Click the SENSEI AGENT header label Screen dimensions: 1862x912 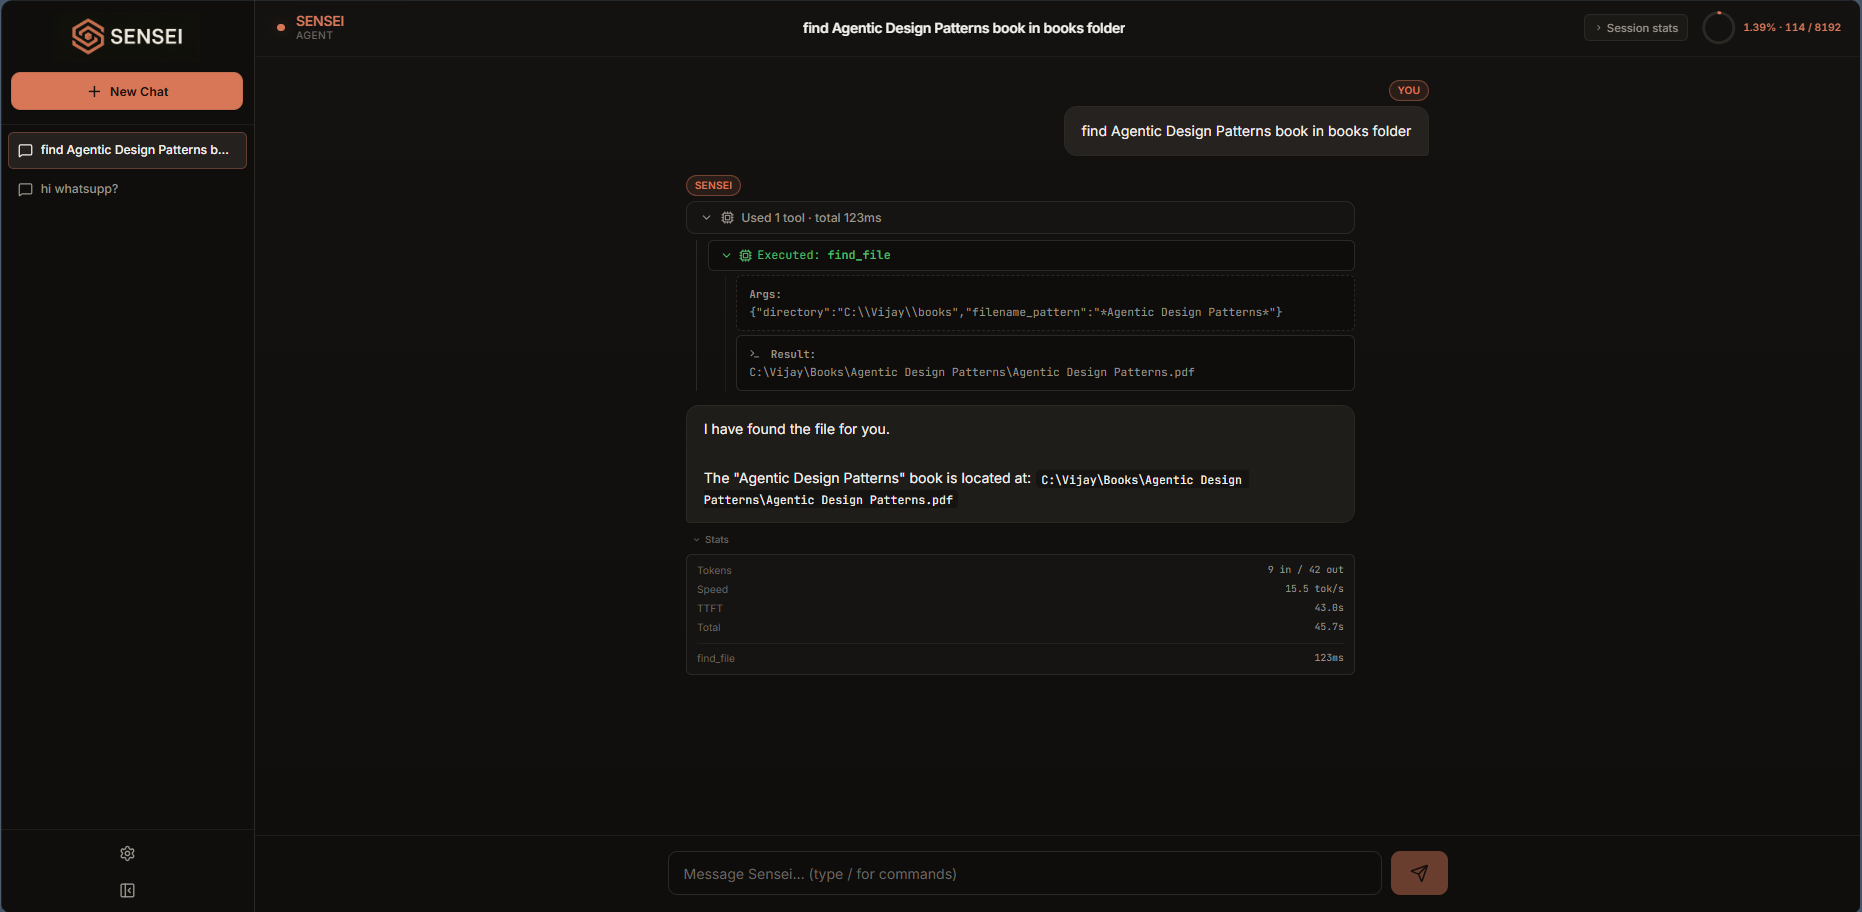319,28
